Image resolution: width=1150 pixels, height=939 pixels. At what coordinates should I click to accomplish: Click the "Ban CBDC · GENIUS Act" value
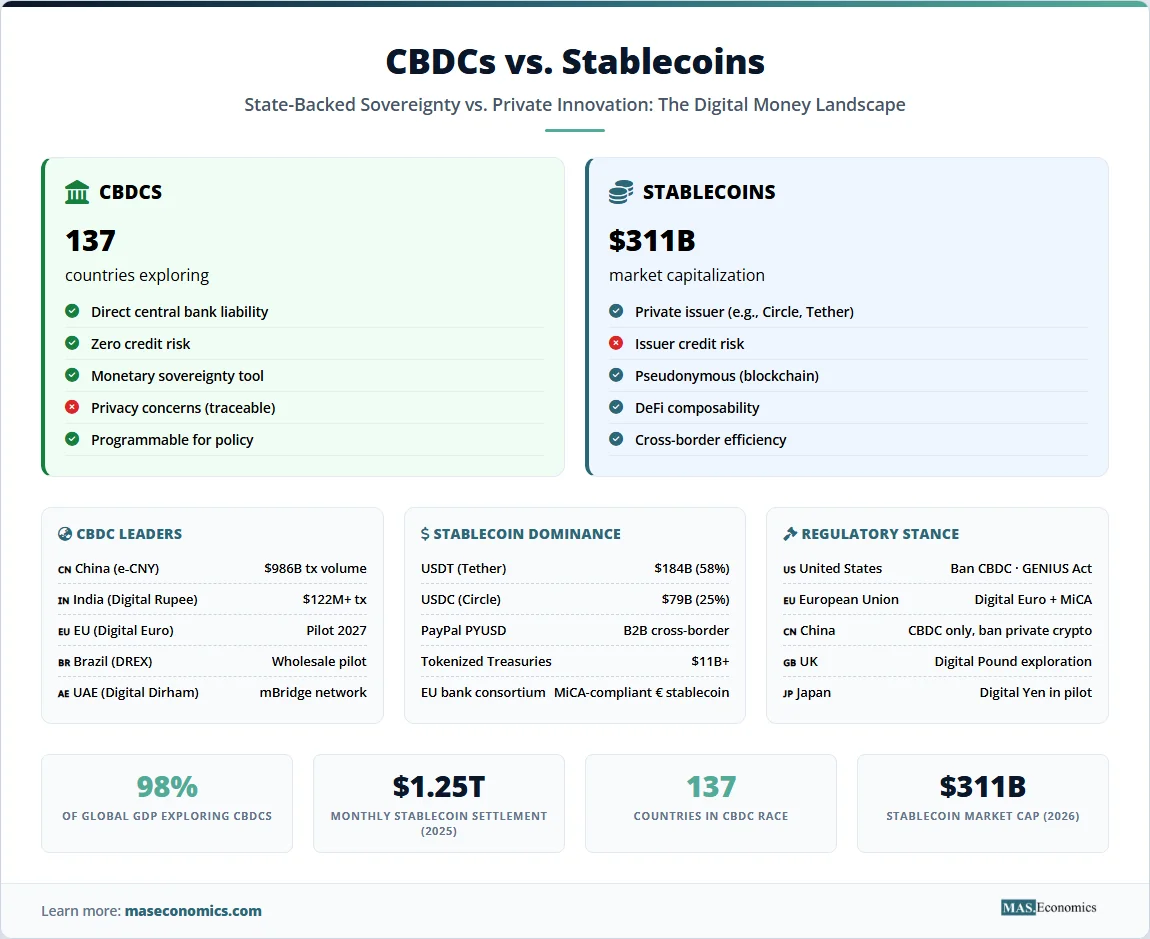[1021, 569]
